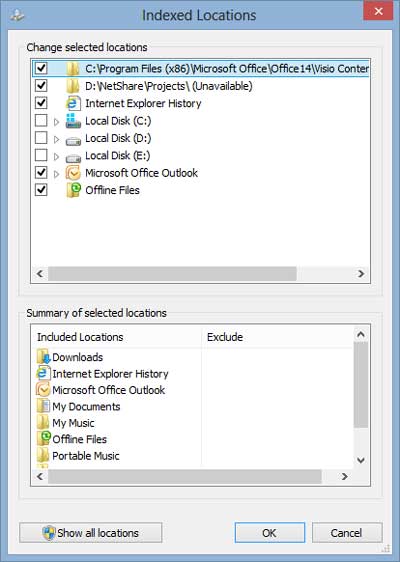Viewport: 400px width, 562px height.
Task: Select the Local Disk (D:) label
Action: [x=118, y=138]
